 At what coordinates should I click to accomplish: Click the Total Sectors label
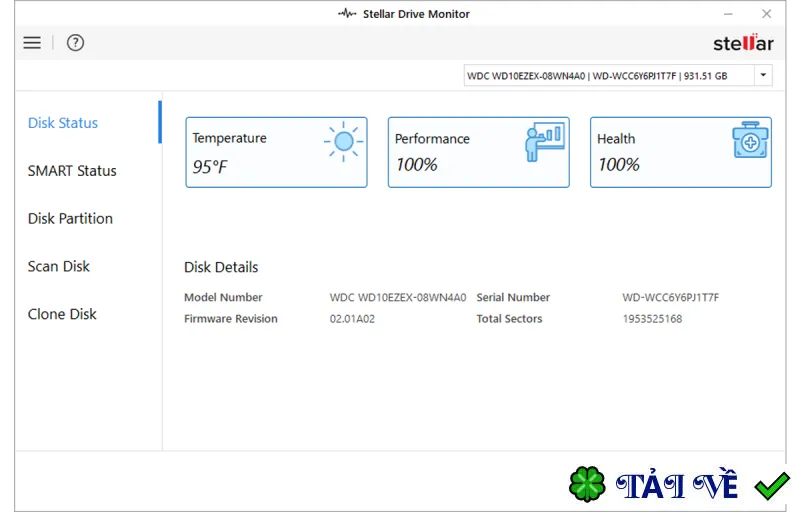click(509, 319)
